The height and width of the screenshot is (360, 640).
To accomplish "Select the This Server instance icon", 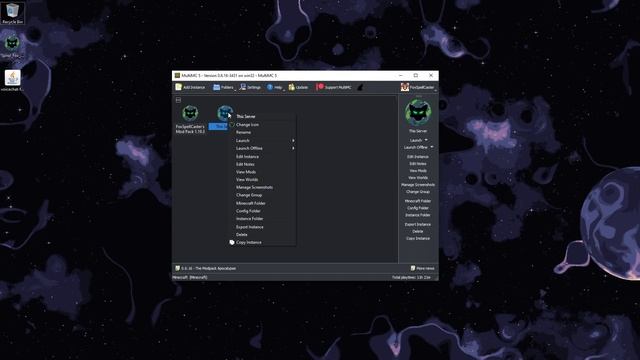I will coord(224,113).
